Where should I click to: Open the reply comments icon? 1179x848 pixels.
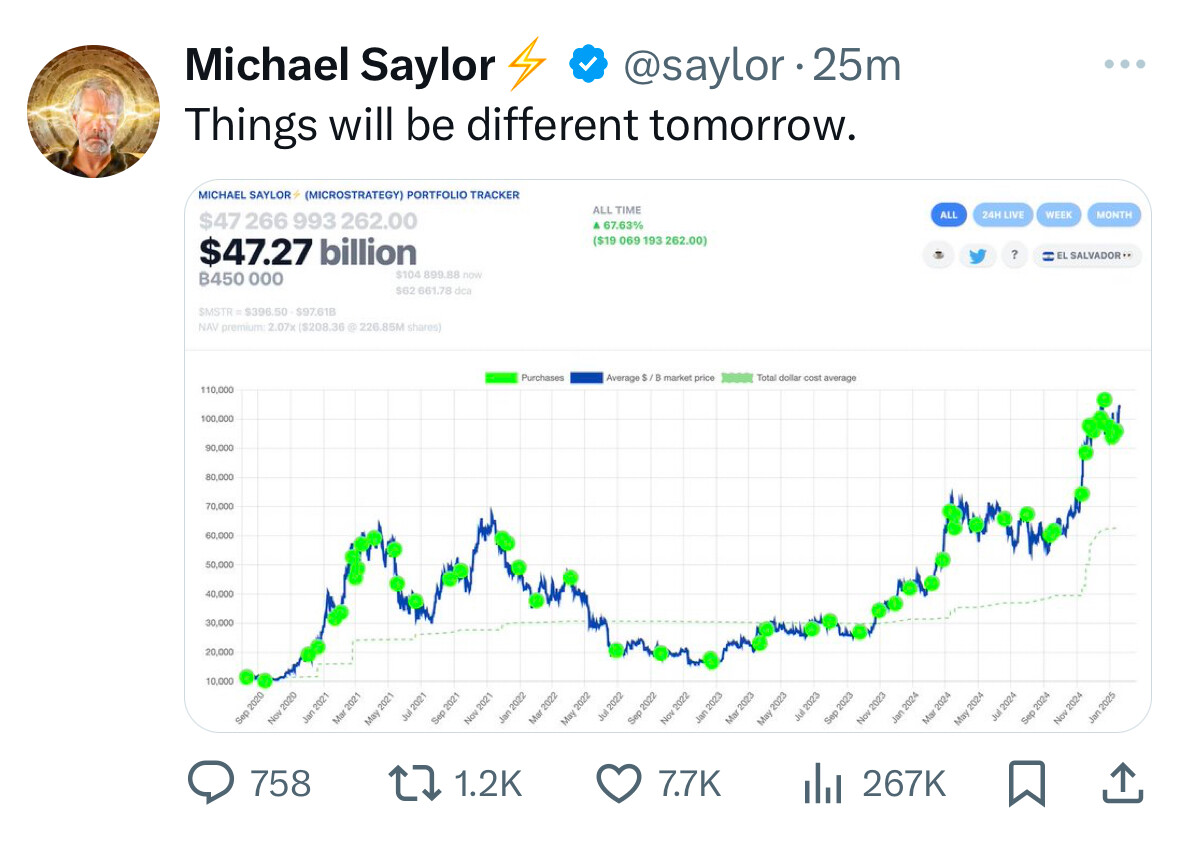tap(208, 783)
